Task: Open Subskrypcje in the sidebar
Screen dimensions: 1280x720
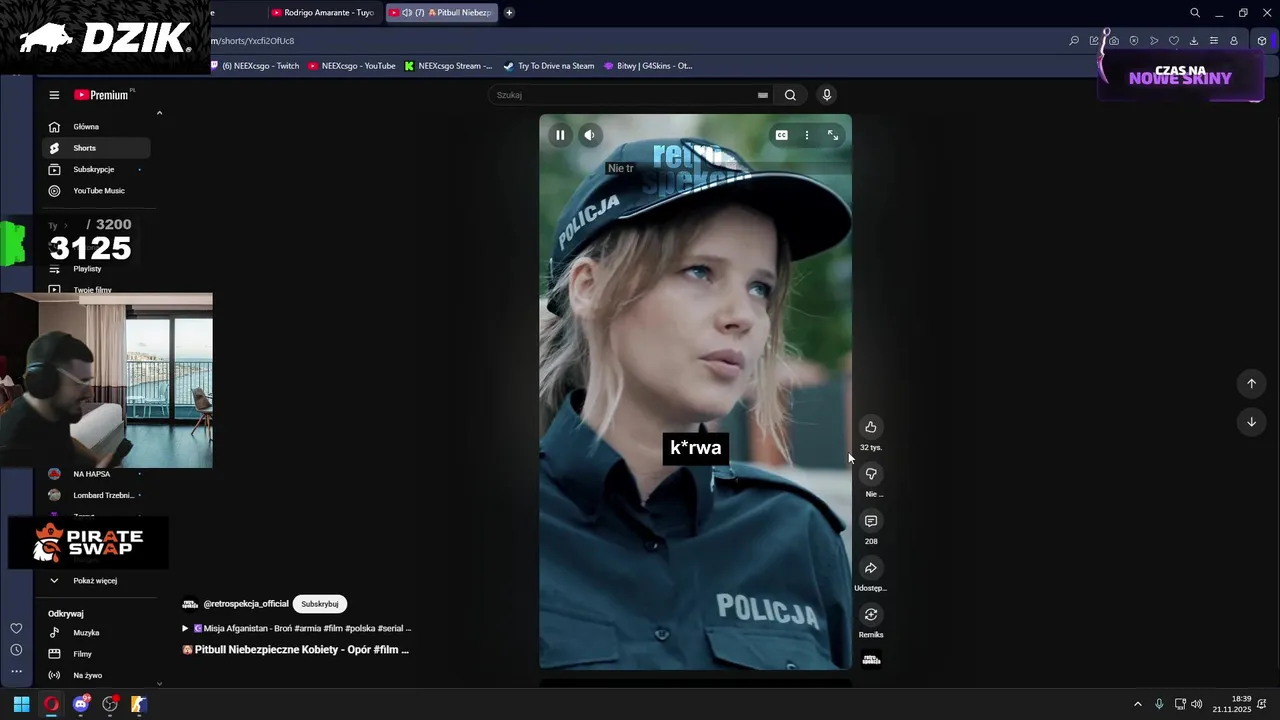Action: click(96, 169)
